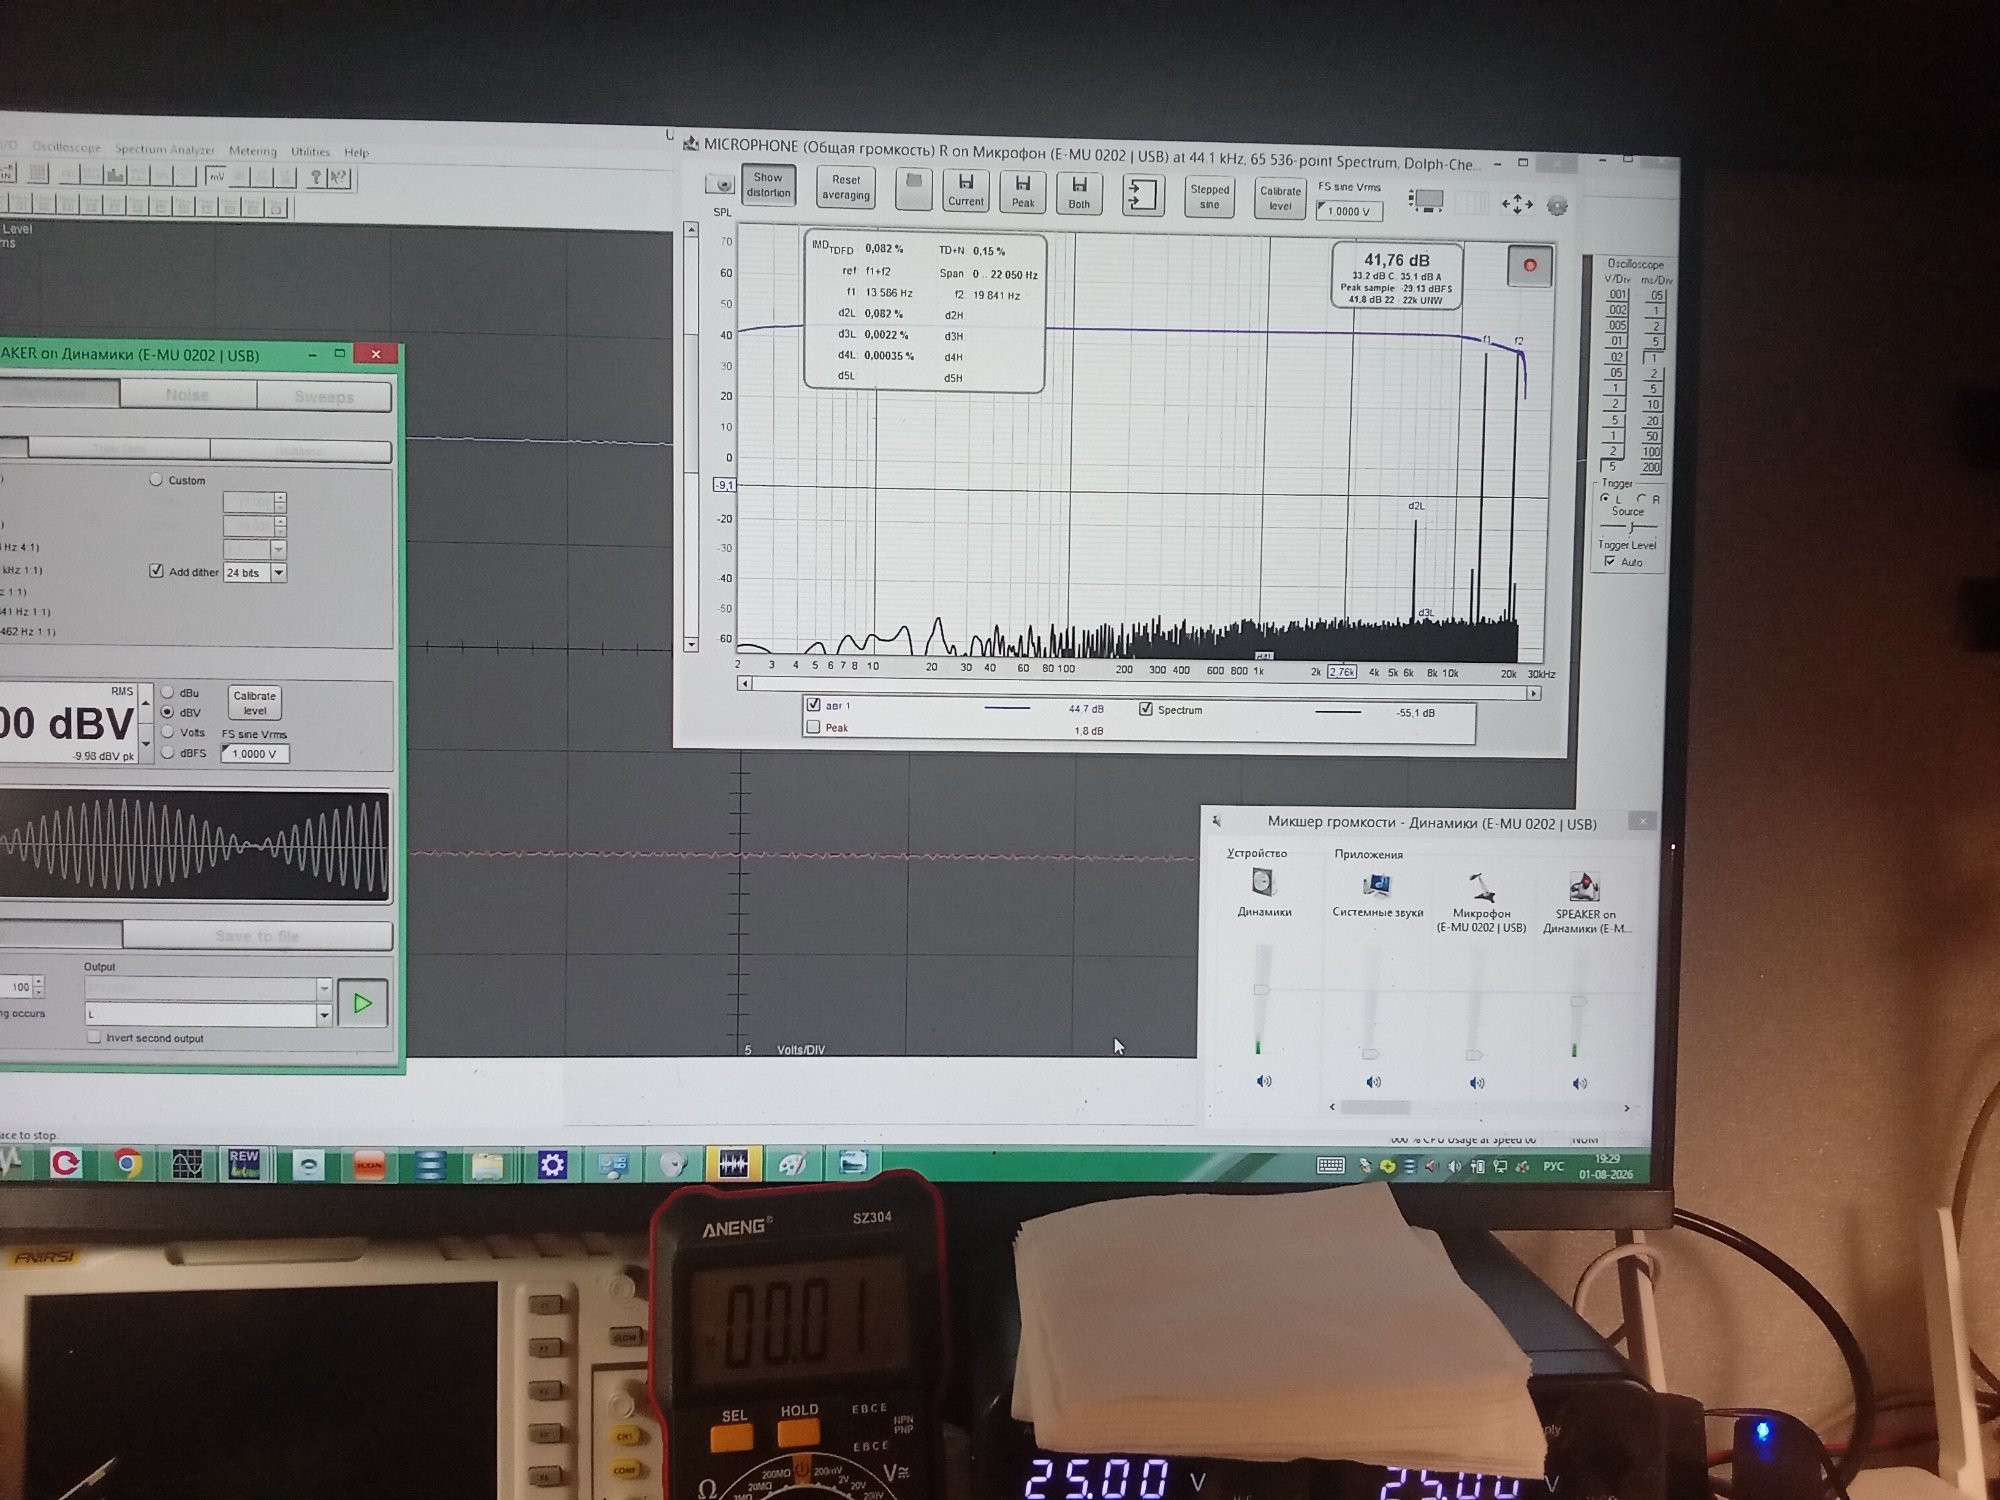
Task: Open the touch keyboard tray icon
Action: coord(1330,1166)
